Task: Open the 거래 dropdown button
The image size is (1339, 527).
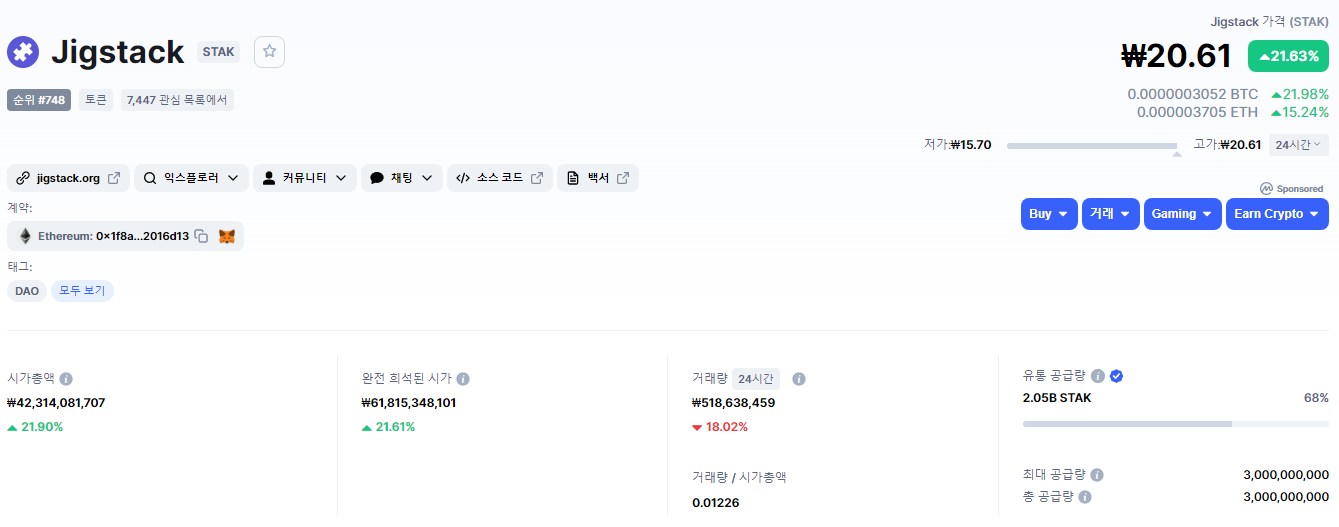Action: [x=1111, y=214]
